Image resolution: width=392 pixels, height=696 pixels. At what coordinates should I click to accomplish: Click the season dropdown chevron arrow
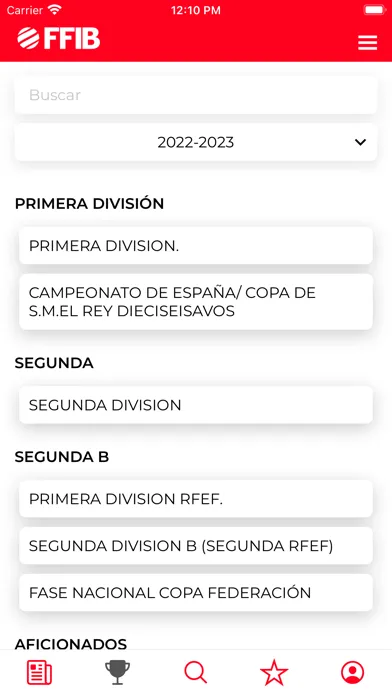point(360,142)
